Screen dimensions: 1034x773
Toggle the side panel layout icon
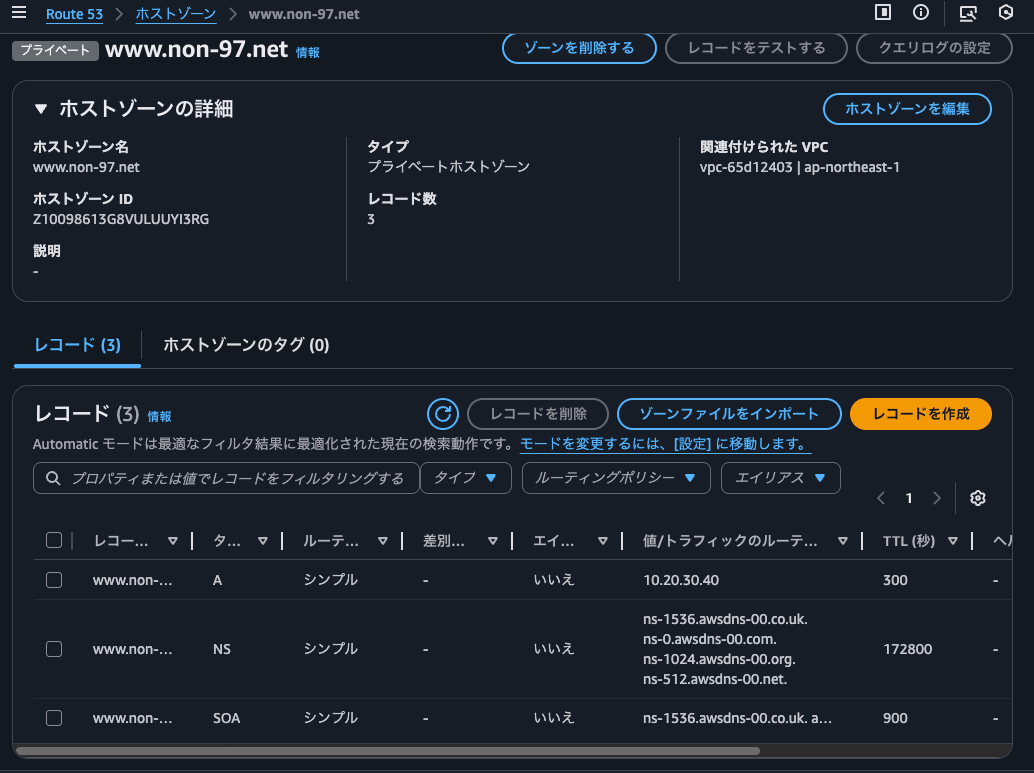[x=881, y=13]
